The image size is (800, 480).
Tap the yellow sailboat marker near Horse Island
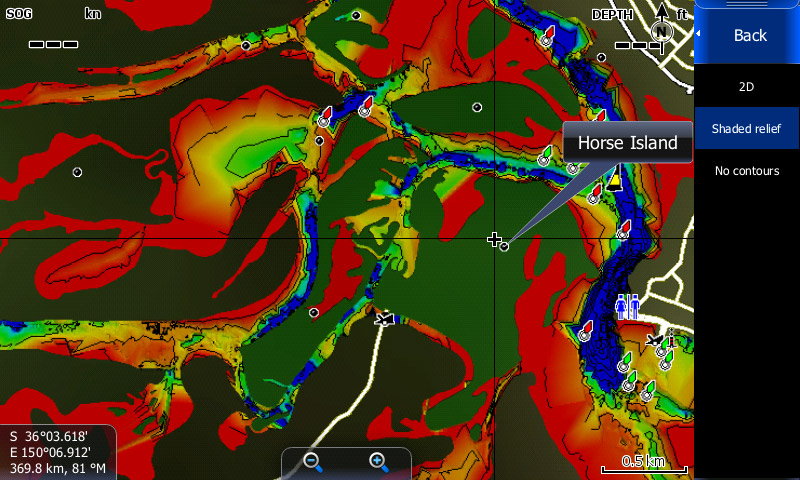(615, 180)
